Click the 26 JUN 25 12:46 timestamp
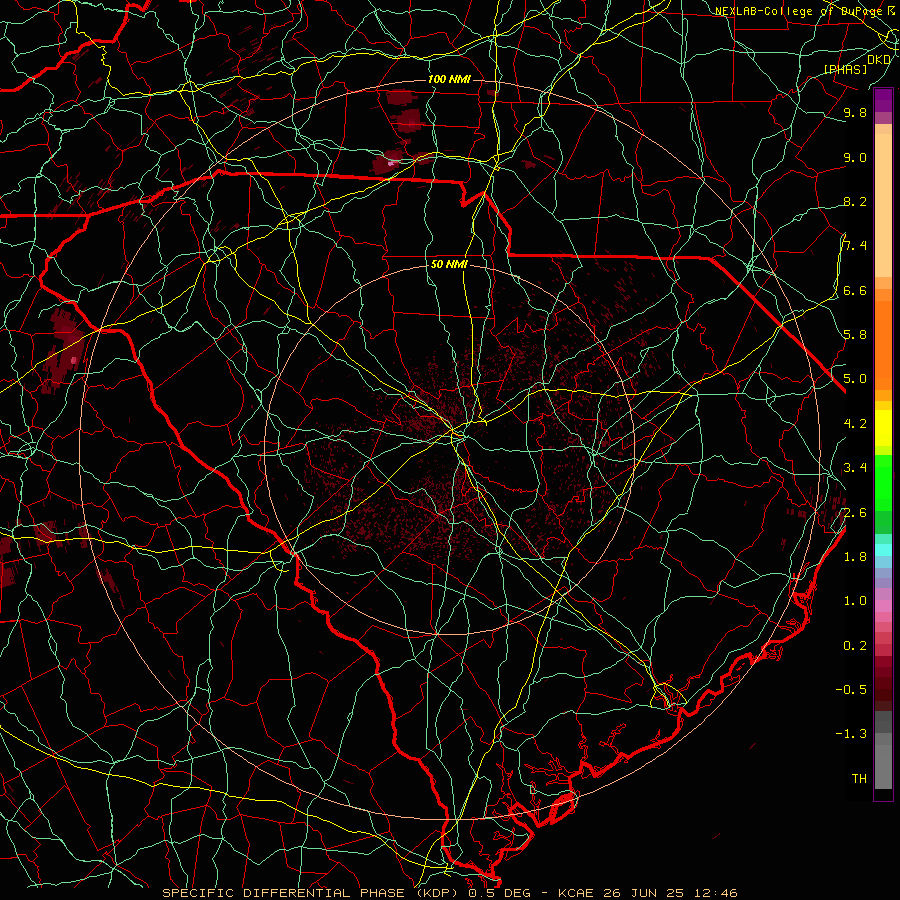 670,893
